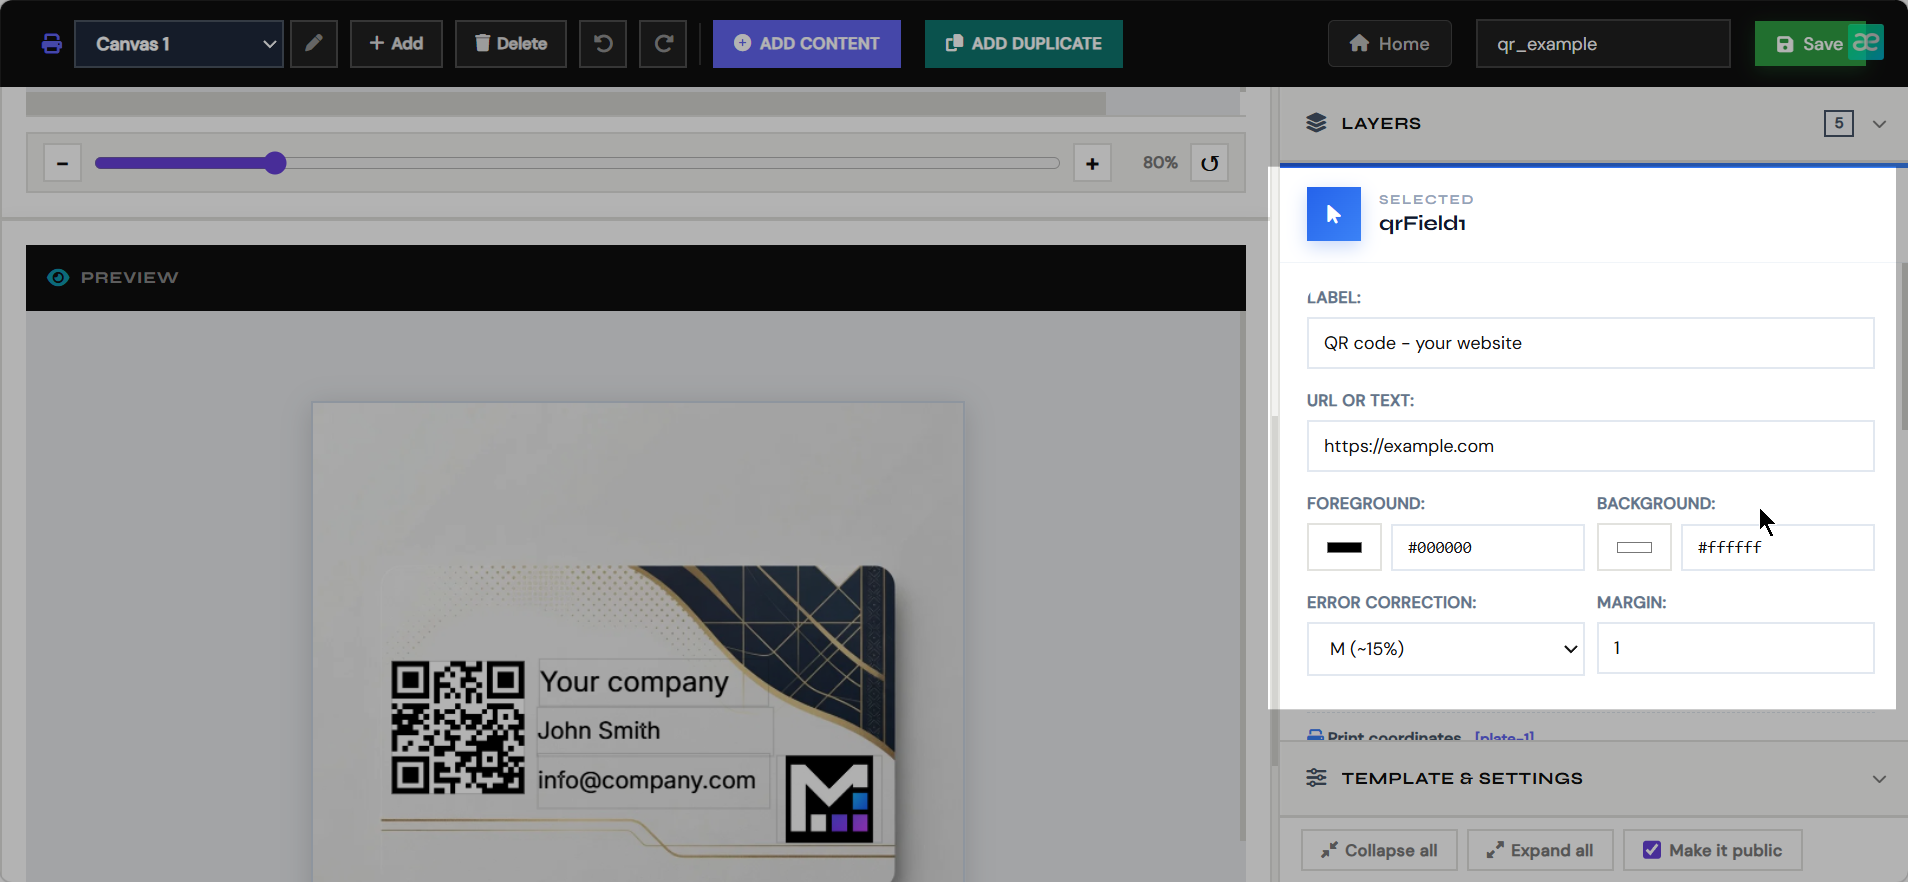Toggle the Make it public checkbox

1652,850
